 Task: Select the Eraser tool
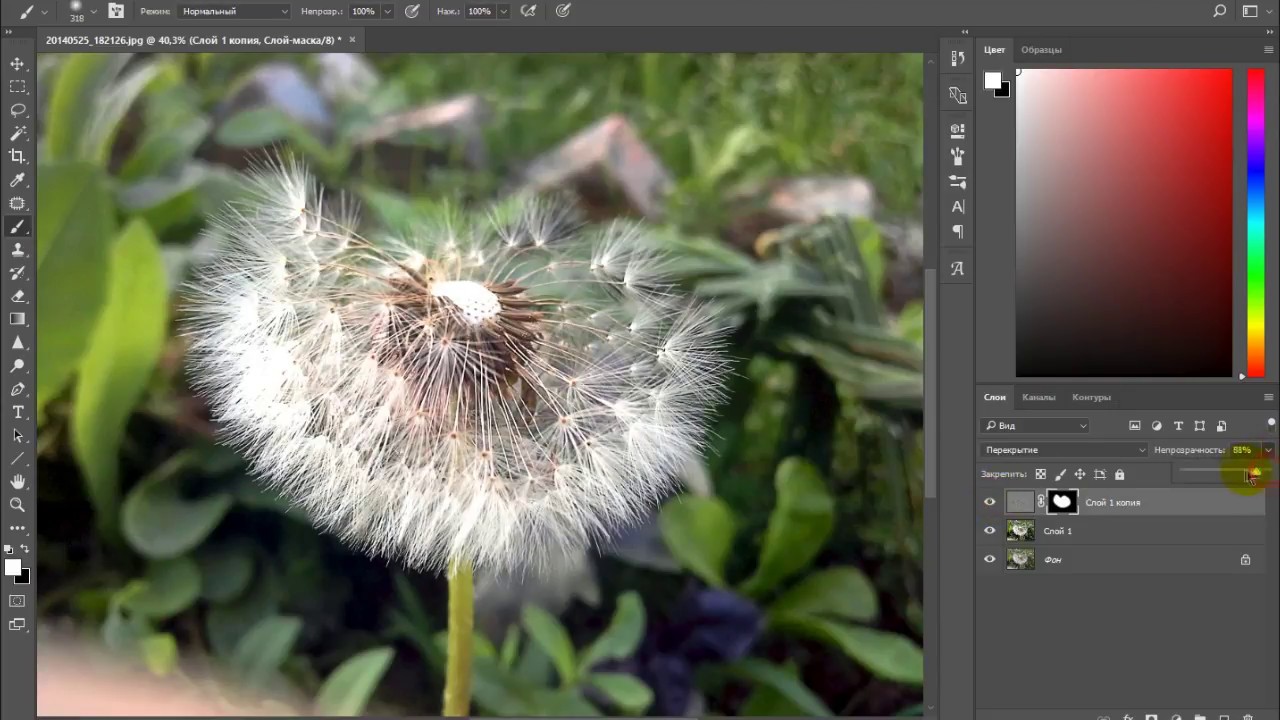click(x=18, y=296)
